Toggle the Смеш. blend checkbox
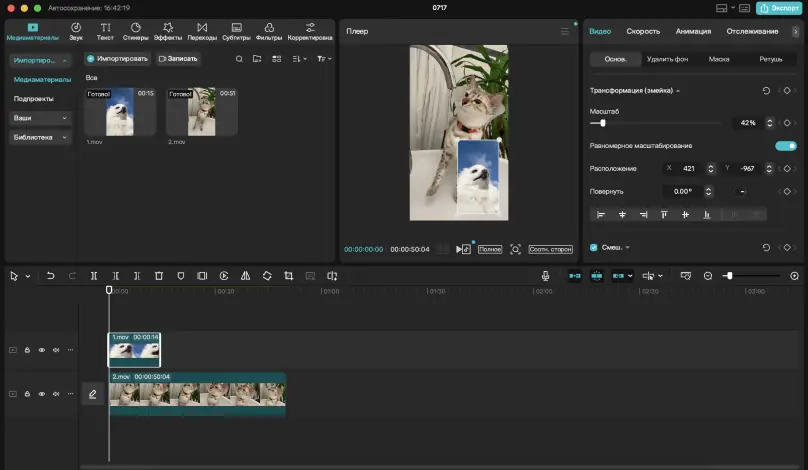The height and width of the screenshot is (470, 808). click(x=594, y=248)
